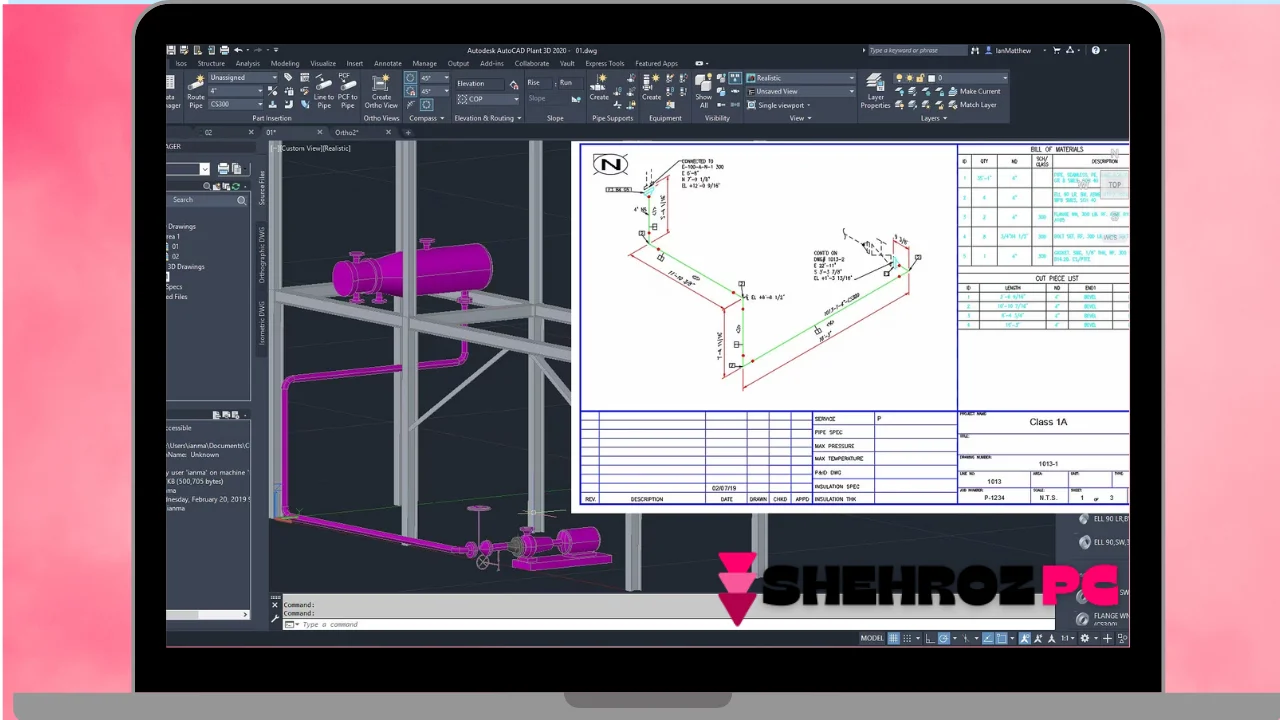Click the Elevation input field
1280x720 pixels.
pos(482,84)
